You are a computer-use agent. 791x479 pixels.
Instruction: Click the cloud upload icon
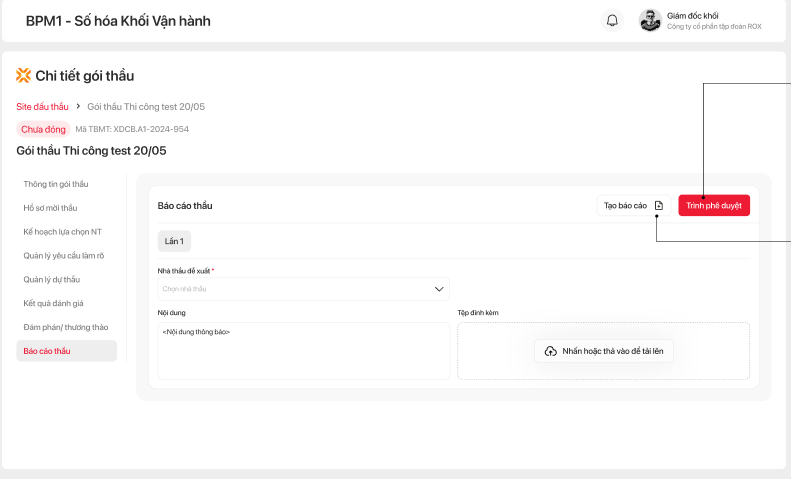coord(550,351)
